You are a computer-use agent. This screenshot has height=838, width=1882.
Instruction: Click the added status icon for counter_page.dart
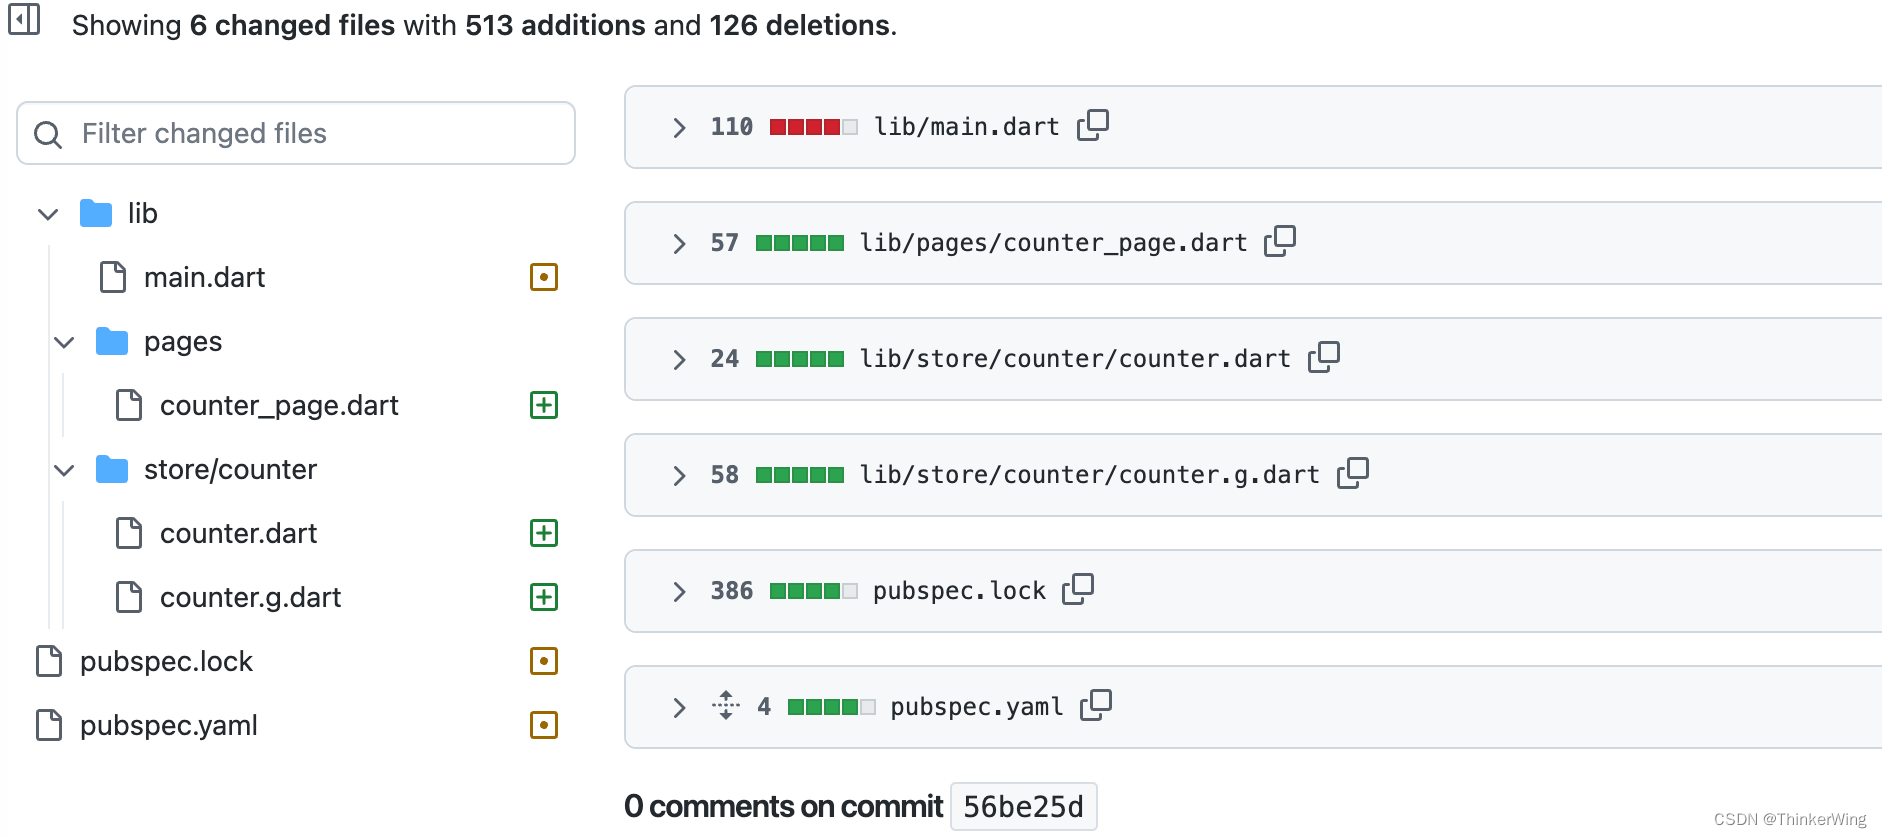(x=544, y=405)
